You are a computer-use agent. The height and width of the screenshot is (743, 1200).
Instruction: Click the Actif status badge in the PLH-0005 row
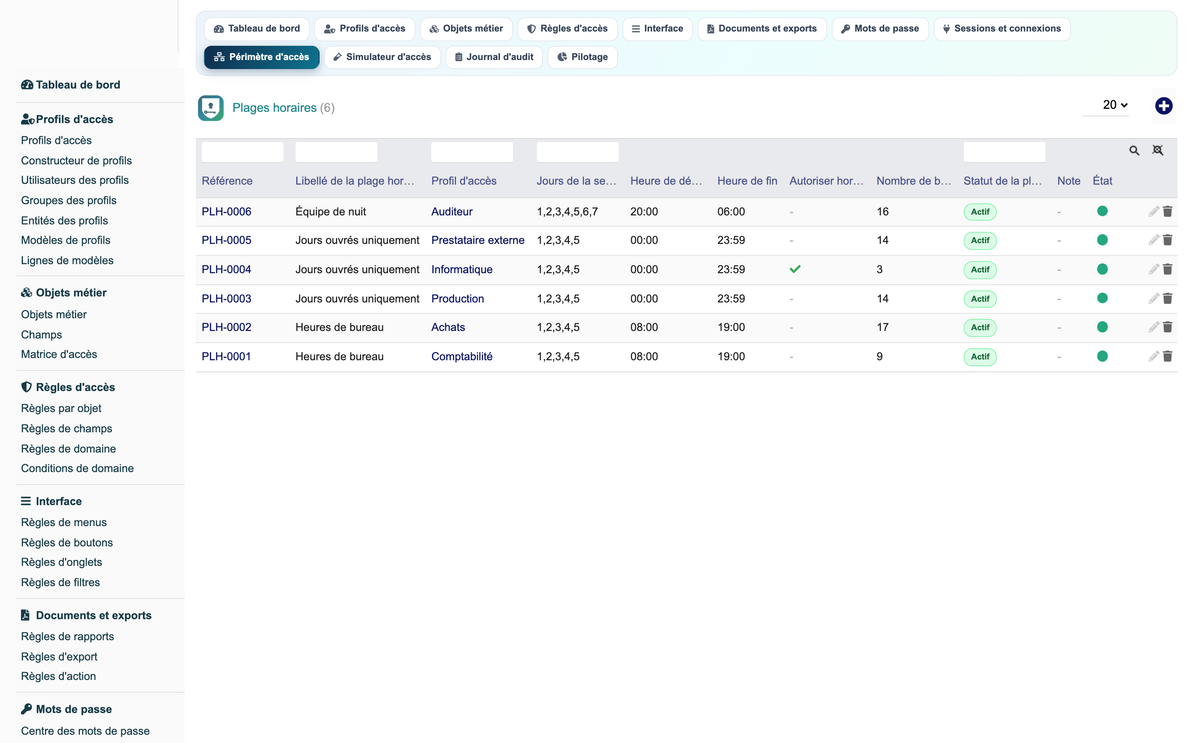coord(980,241)
